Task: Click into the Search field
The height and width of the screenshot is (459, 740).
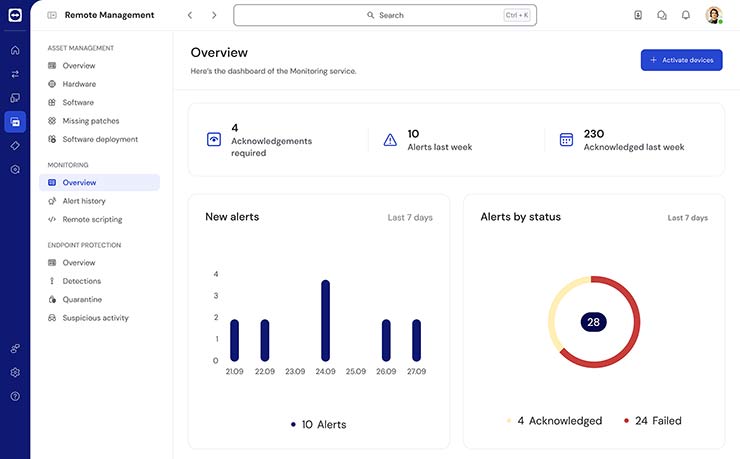Action: [x=385, y=15]
